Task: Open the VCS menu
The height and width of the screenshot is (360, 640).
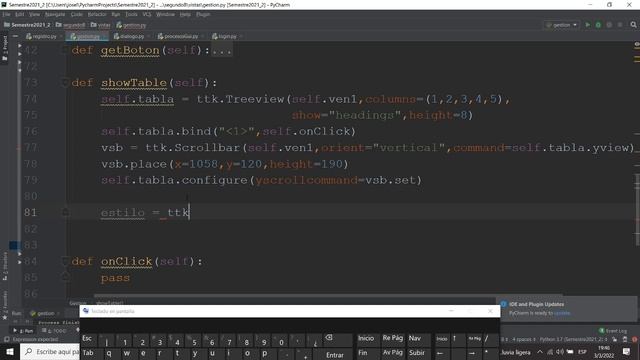Action: click(147, 14)
